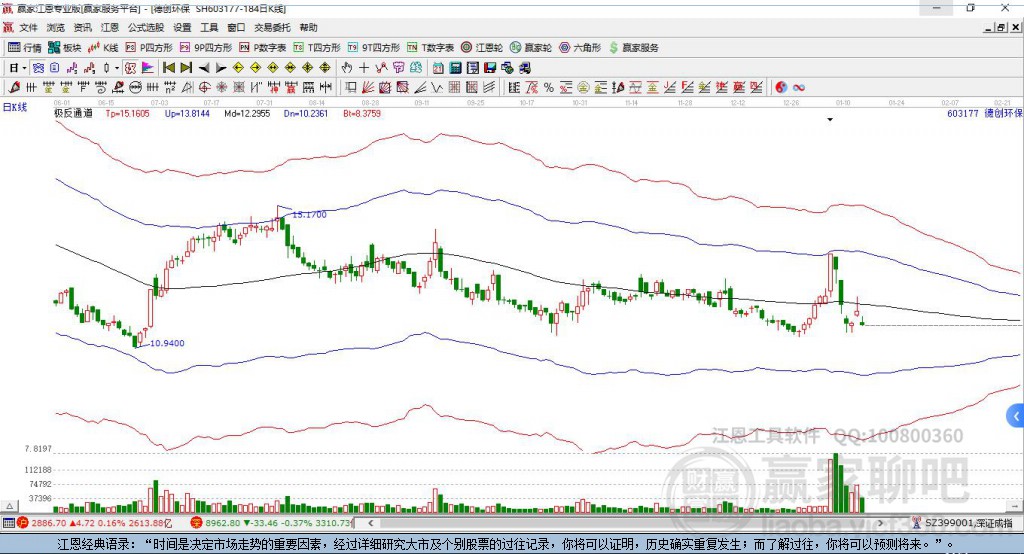Open the 行情 quotes view
The image size is (1024, 554).
point(24,48)
